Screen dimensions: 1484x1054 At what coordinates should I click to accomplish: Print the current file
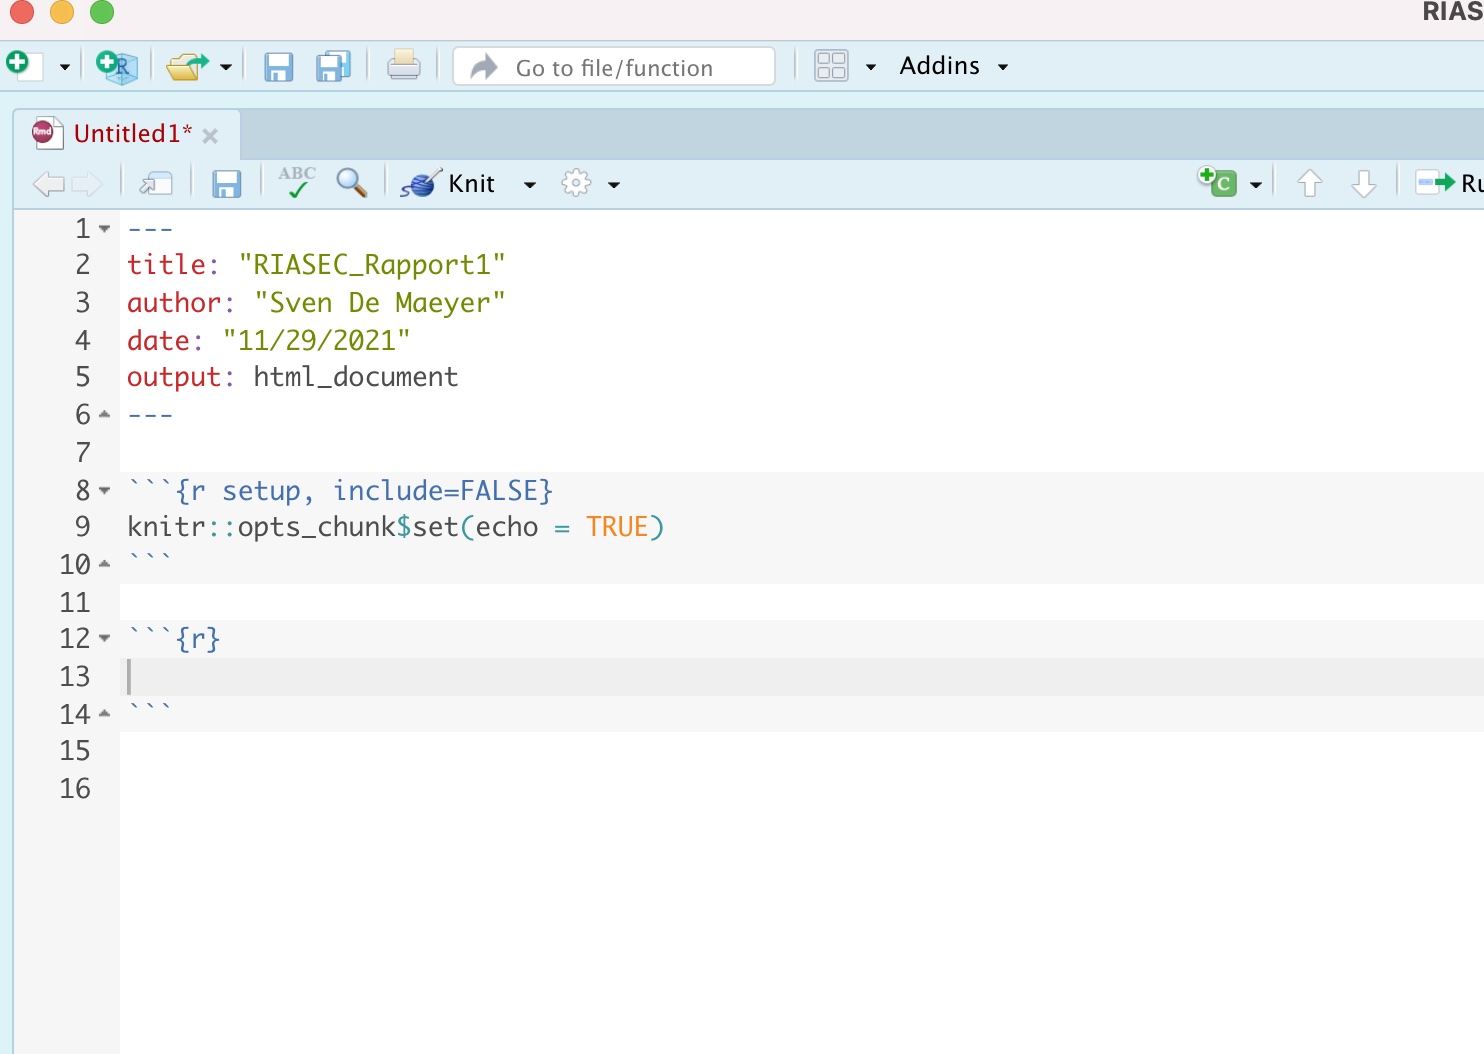[x=404, y=65]
